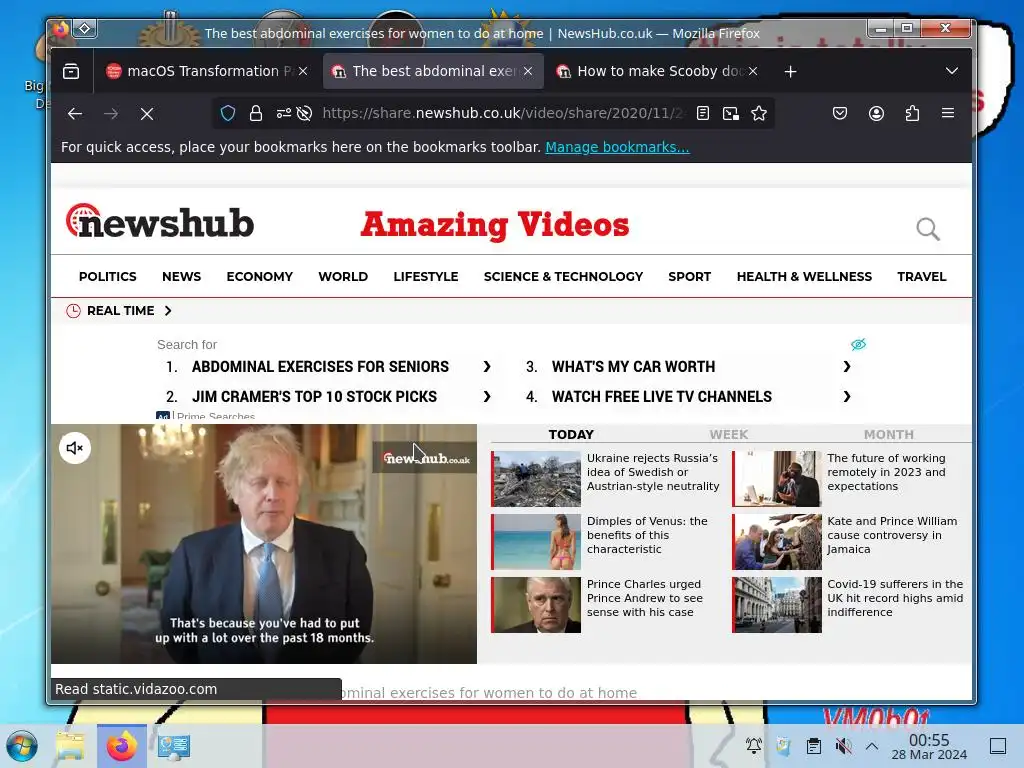This screenshot has width=1024, height=768.
Task: Click arrow next to Abdominal Exercises For Seniors
Action: click(x=487, y=367)
